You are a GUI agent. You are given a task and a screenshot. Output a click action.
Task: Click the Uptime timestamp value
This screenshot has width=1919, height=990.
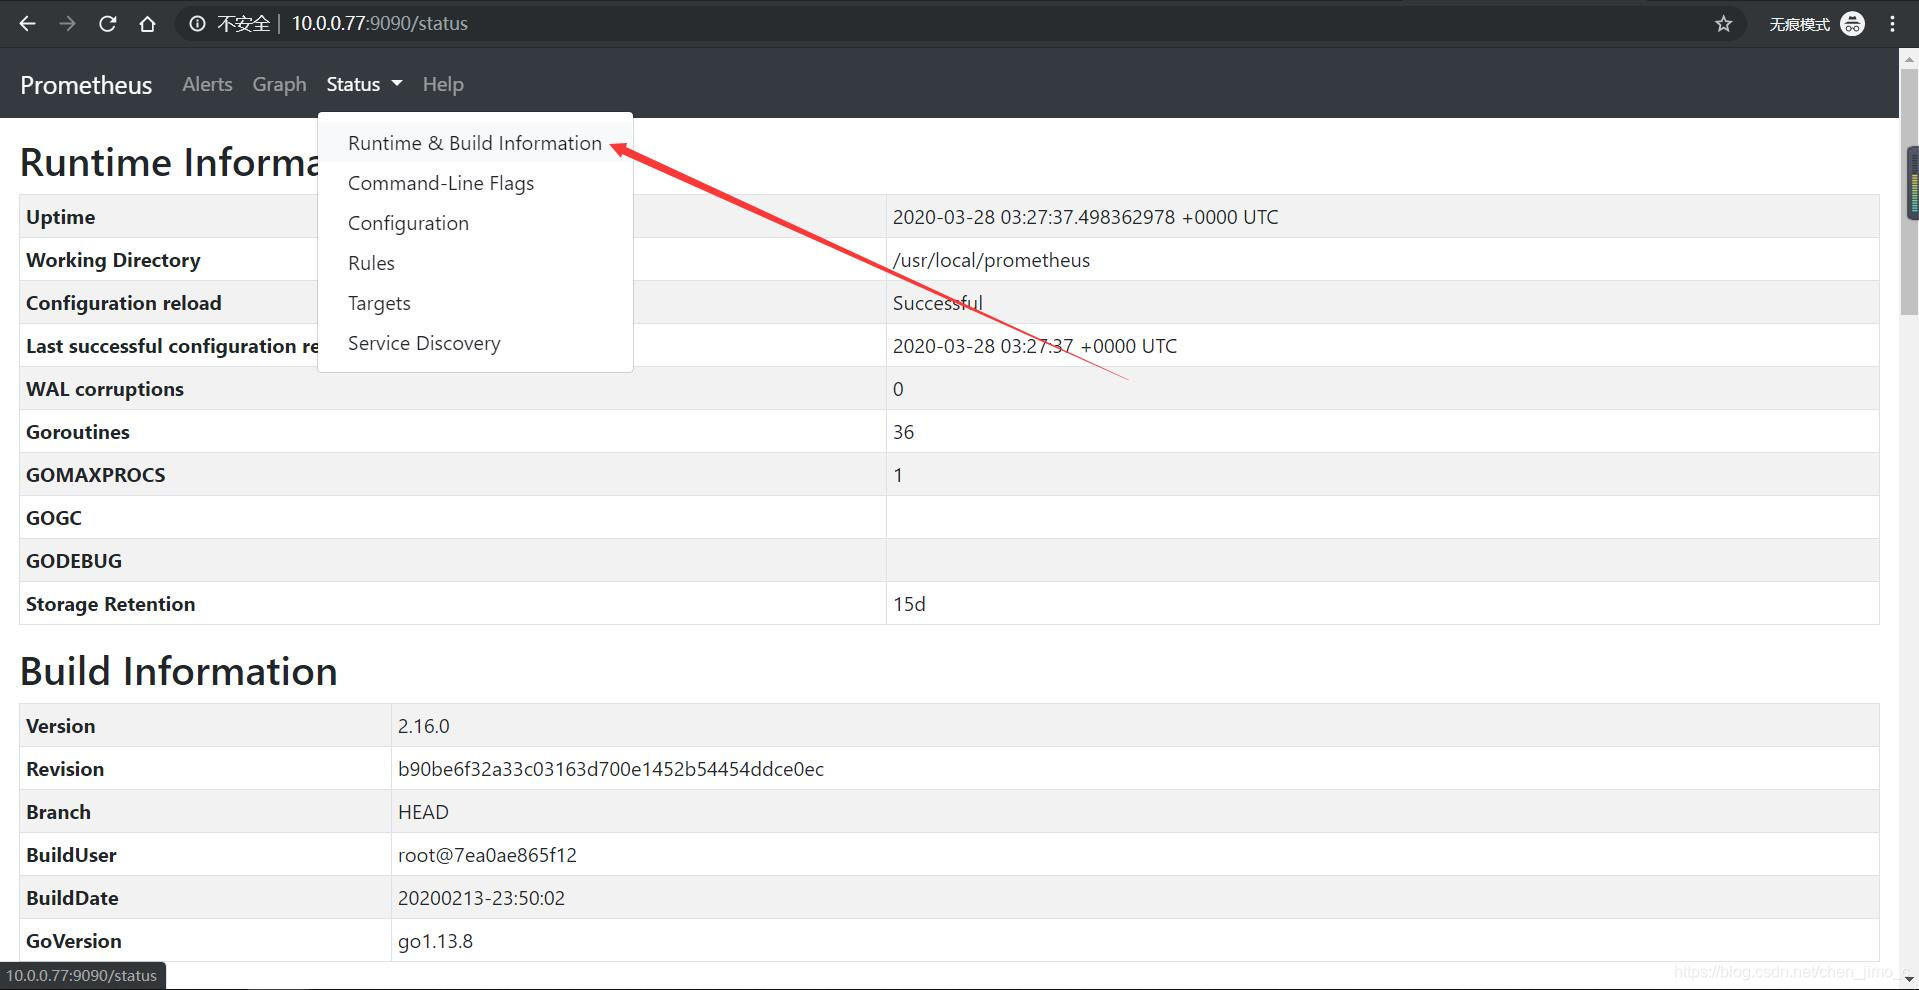point(1085,217)
